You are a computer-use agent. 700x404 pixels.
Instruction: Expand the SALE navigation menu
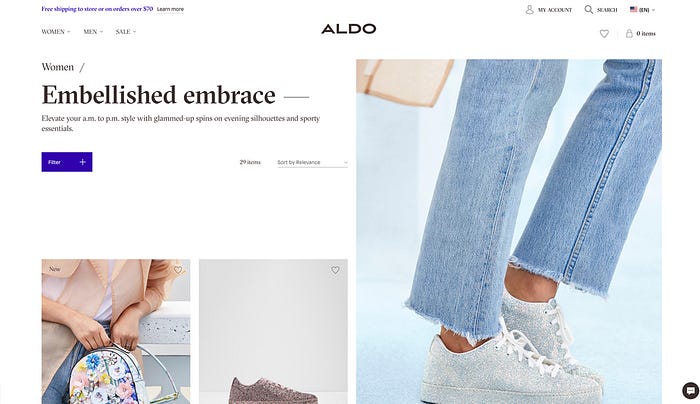[125, 32]
